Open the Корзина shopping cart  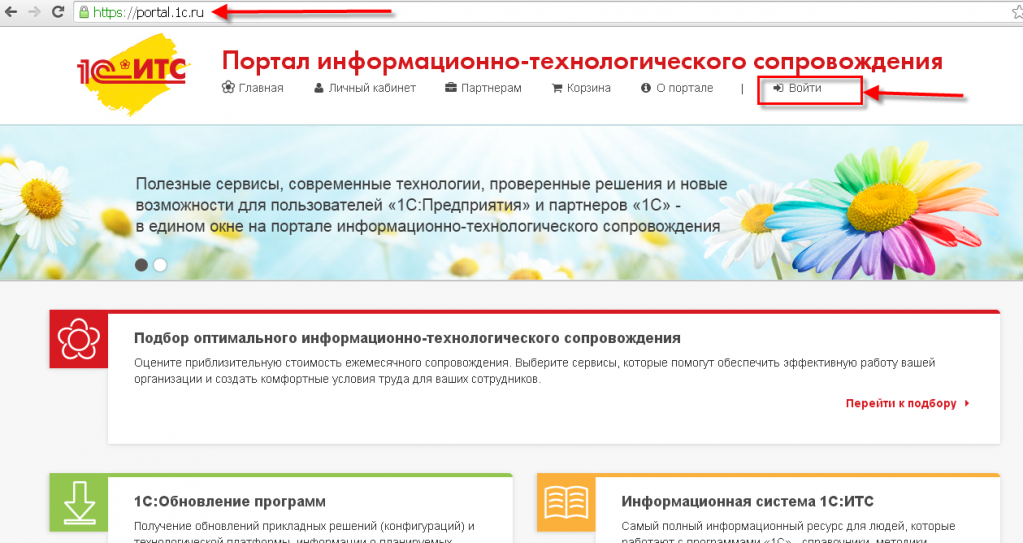[x=581, y=88]
